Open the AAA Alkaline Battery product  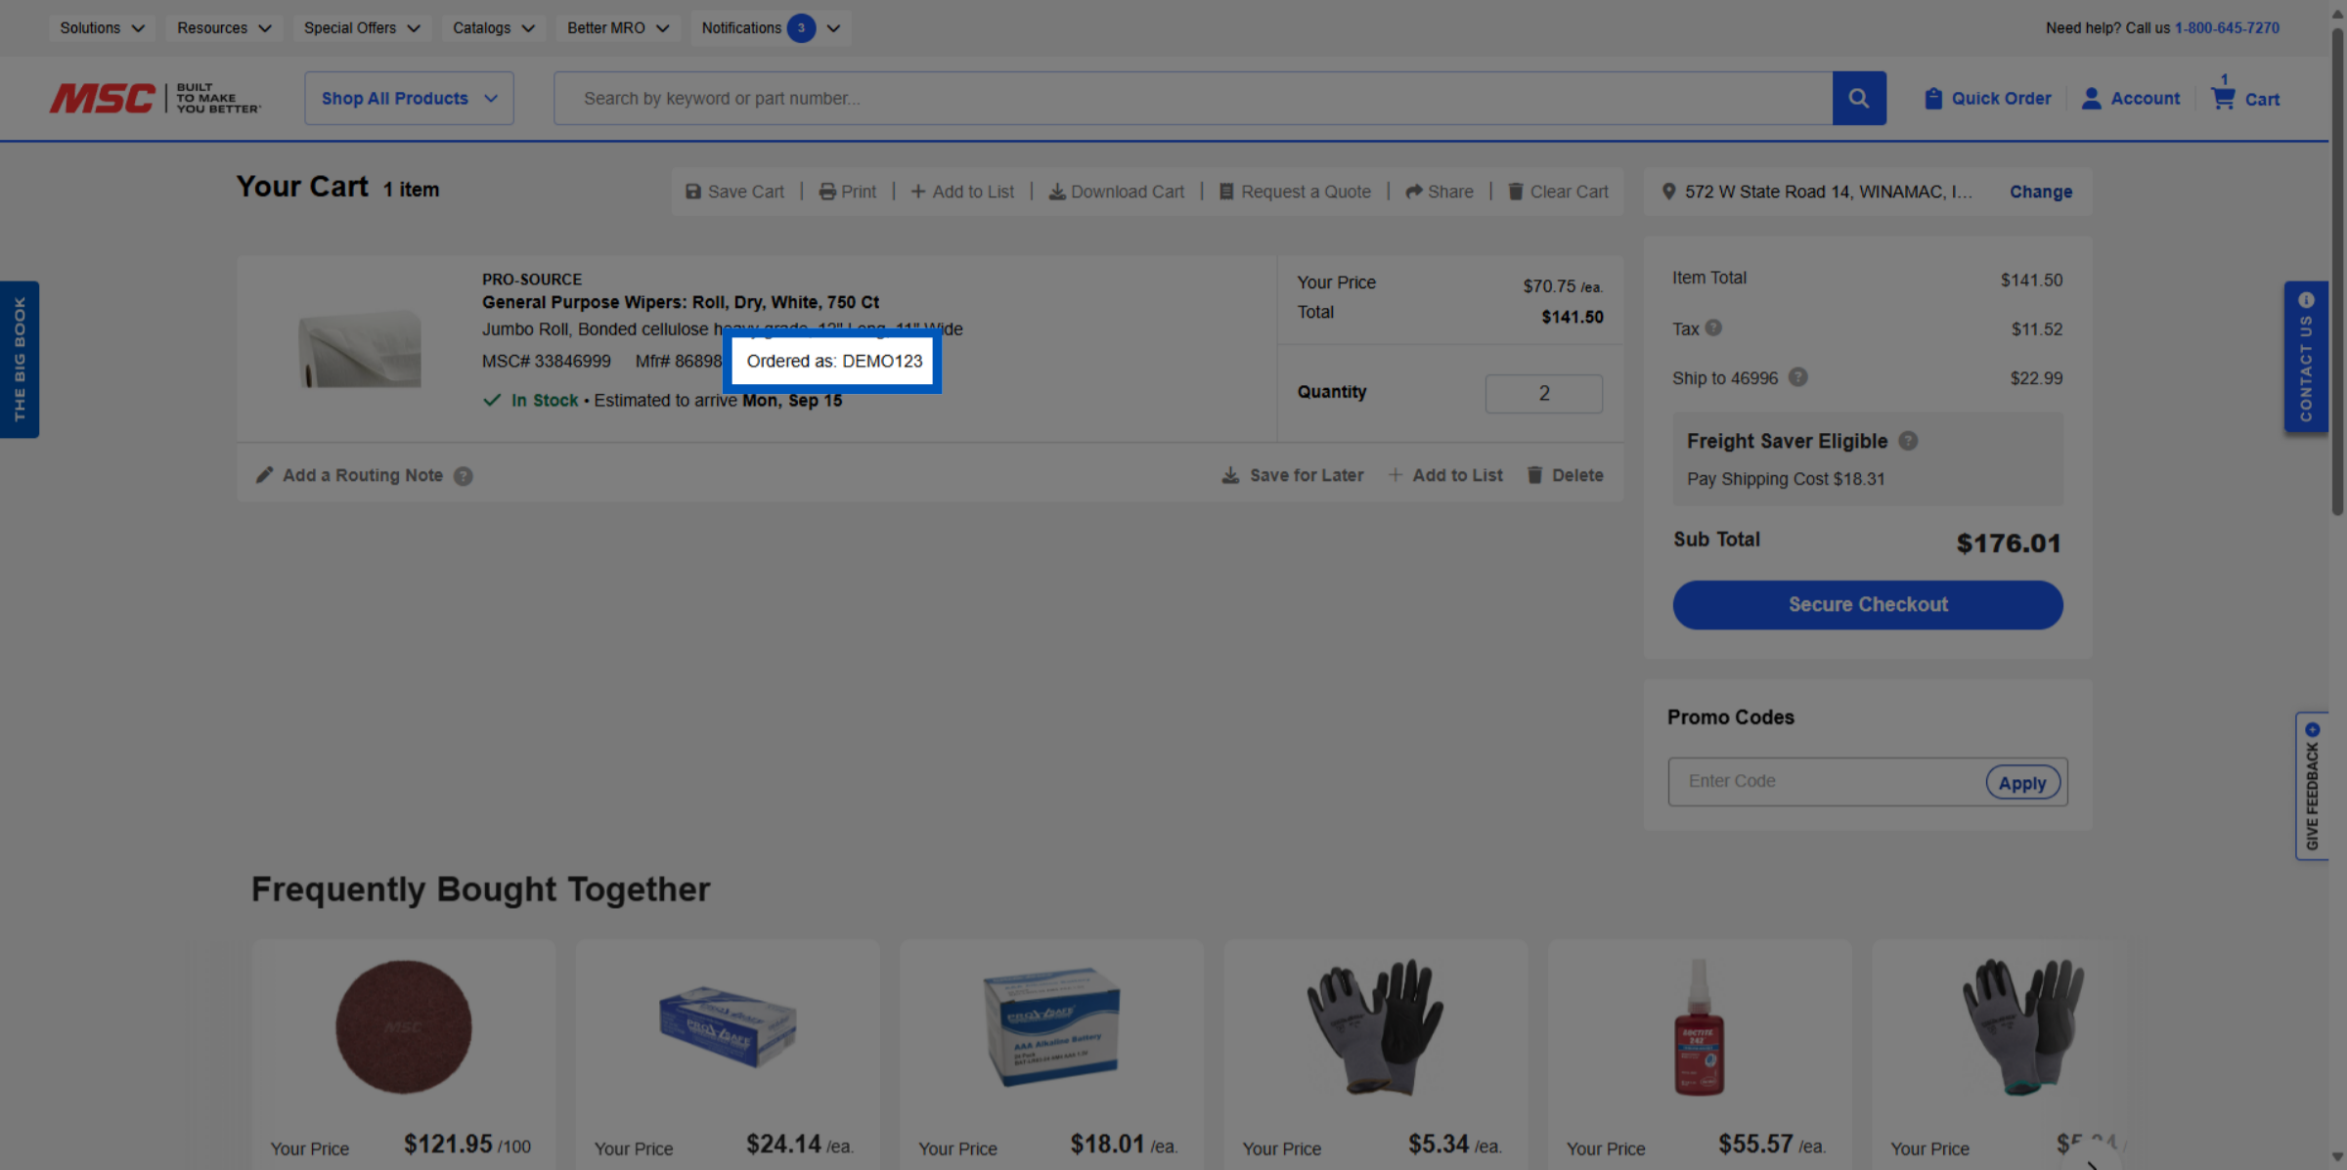(1051, 1026)
